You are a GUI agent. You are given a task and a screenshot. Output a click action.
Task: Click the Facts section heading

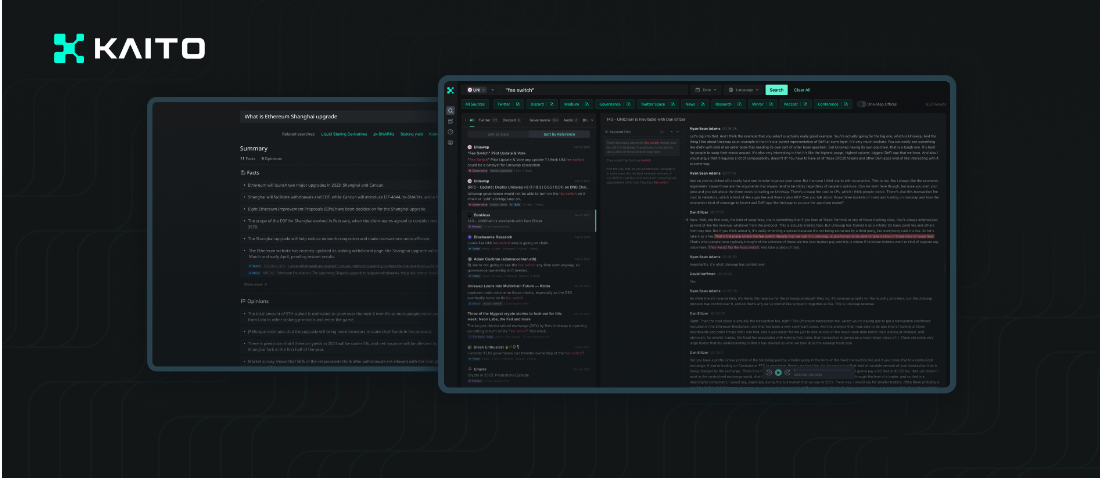(250, 173)
